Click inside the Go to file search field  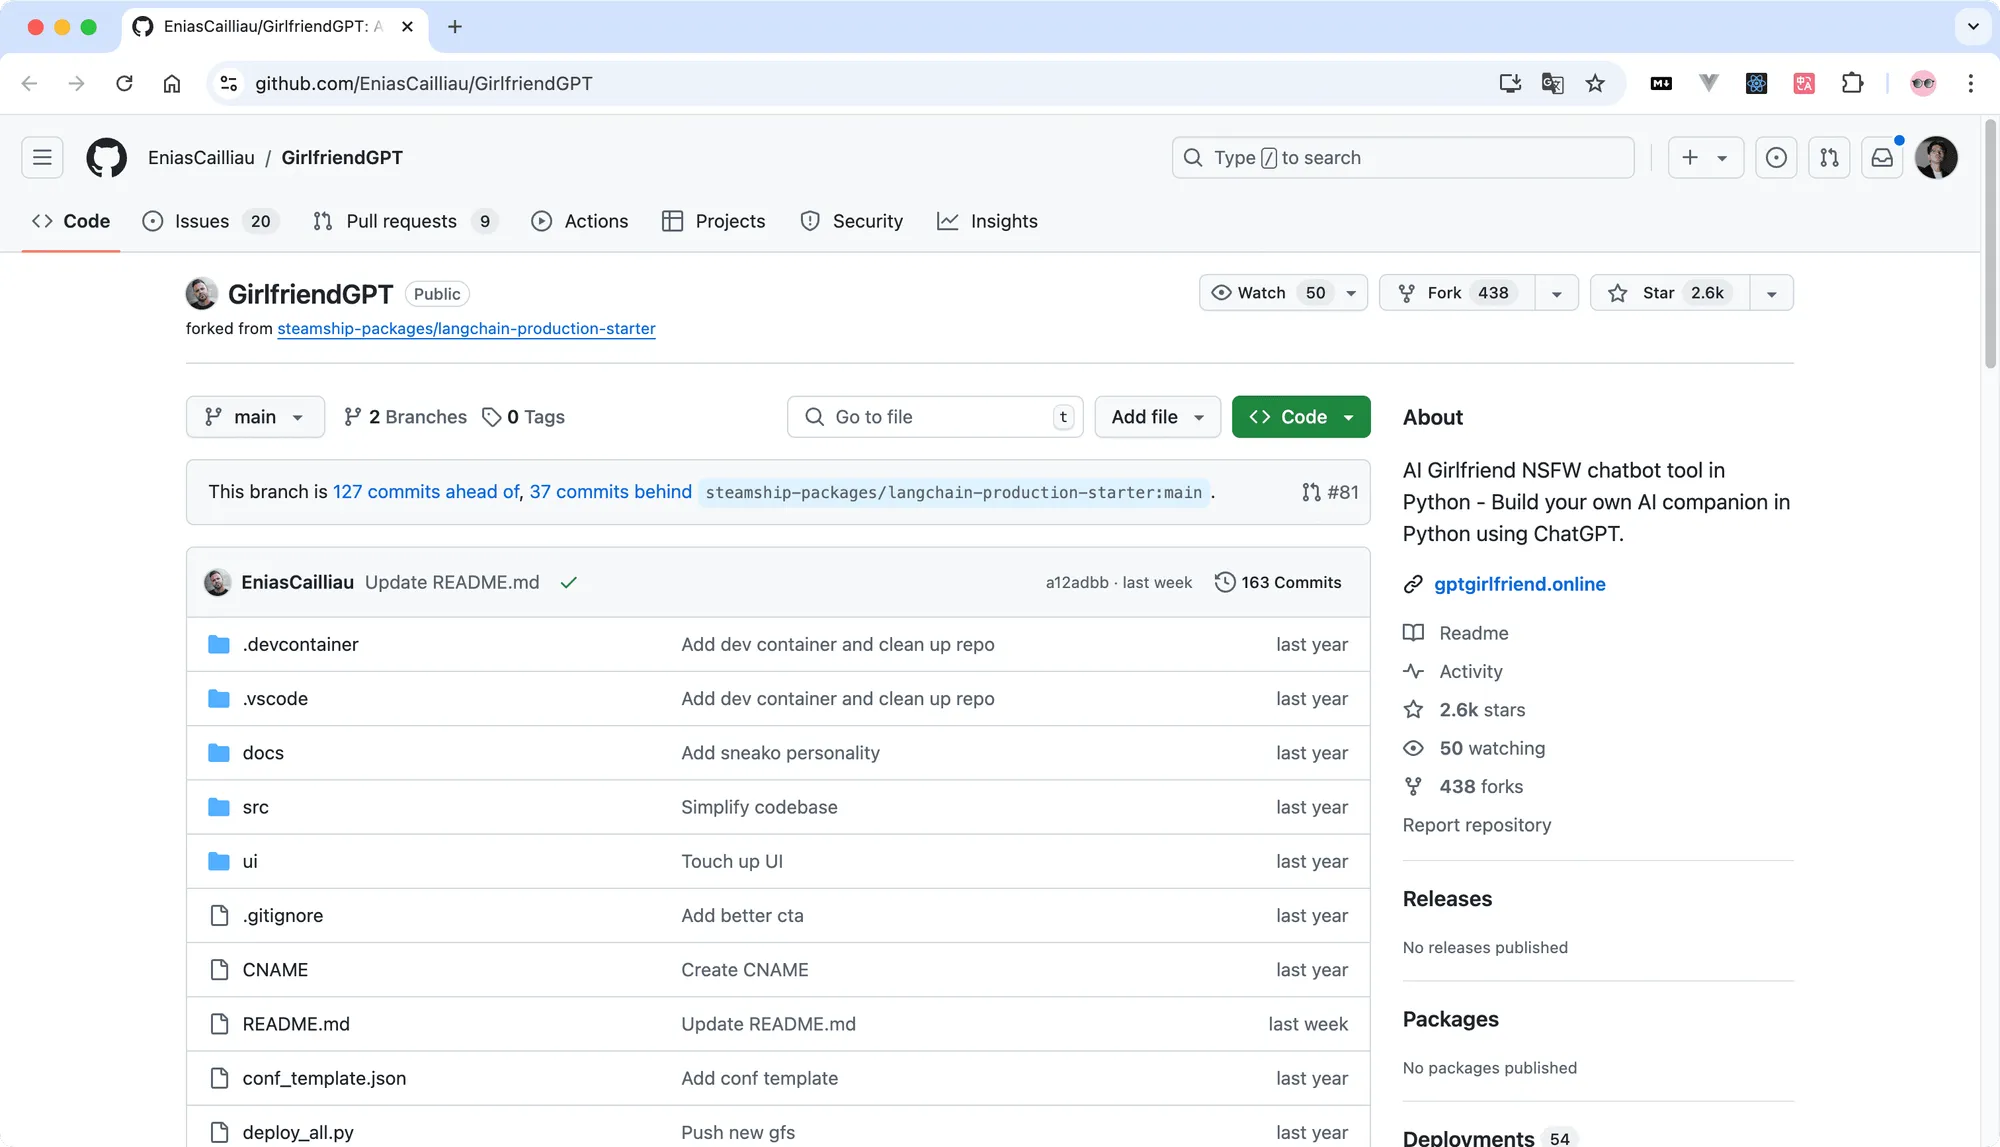[x=920, y=417]
